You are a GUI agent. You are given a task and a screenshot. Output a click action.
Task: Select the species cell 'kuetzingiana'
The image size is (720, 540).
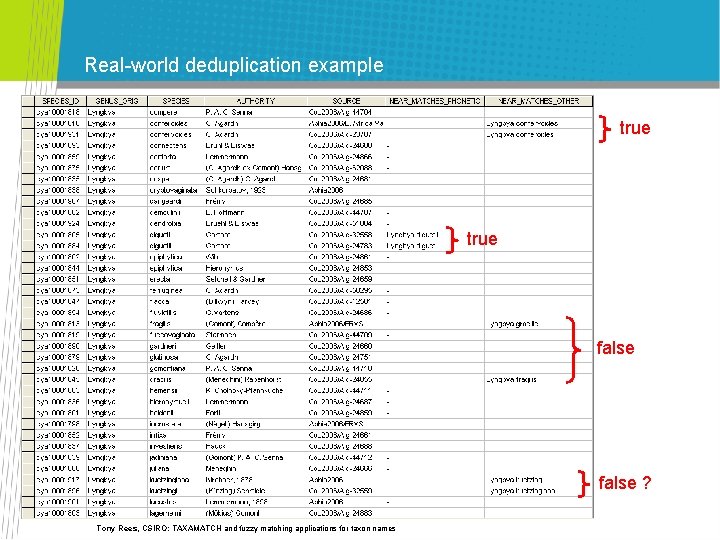pyautogui.click(x=176, y=480)
